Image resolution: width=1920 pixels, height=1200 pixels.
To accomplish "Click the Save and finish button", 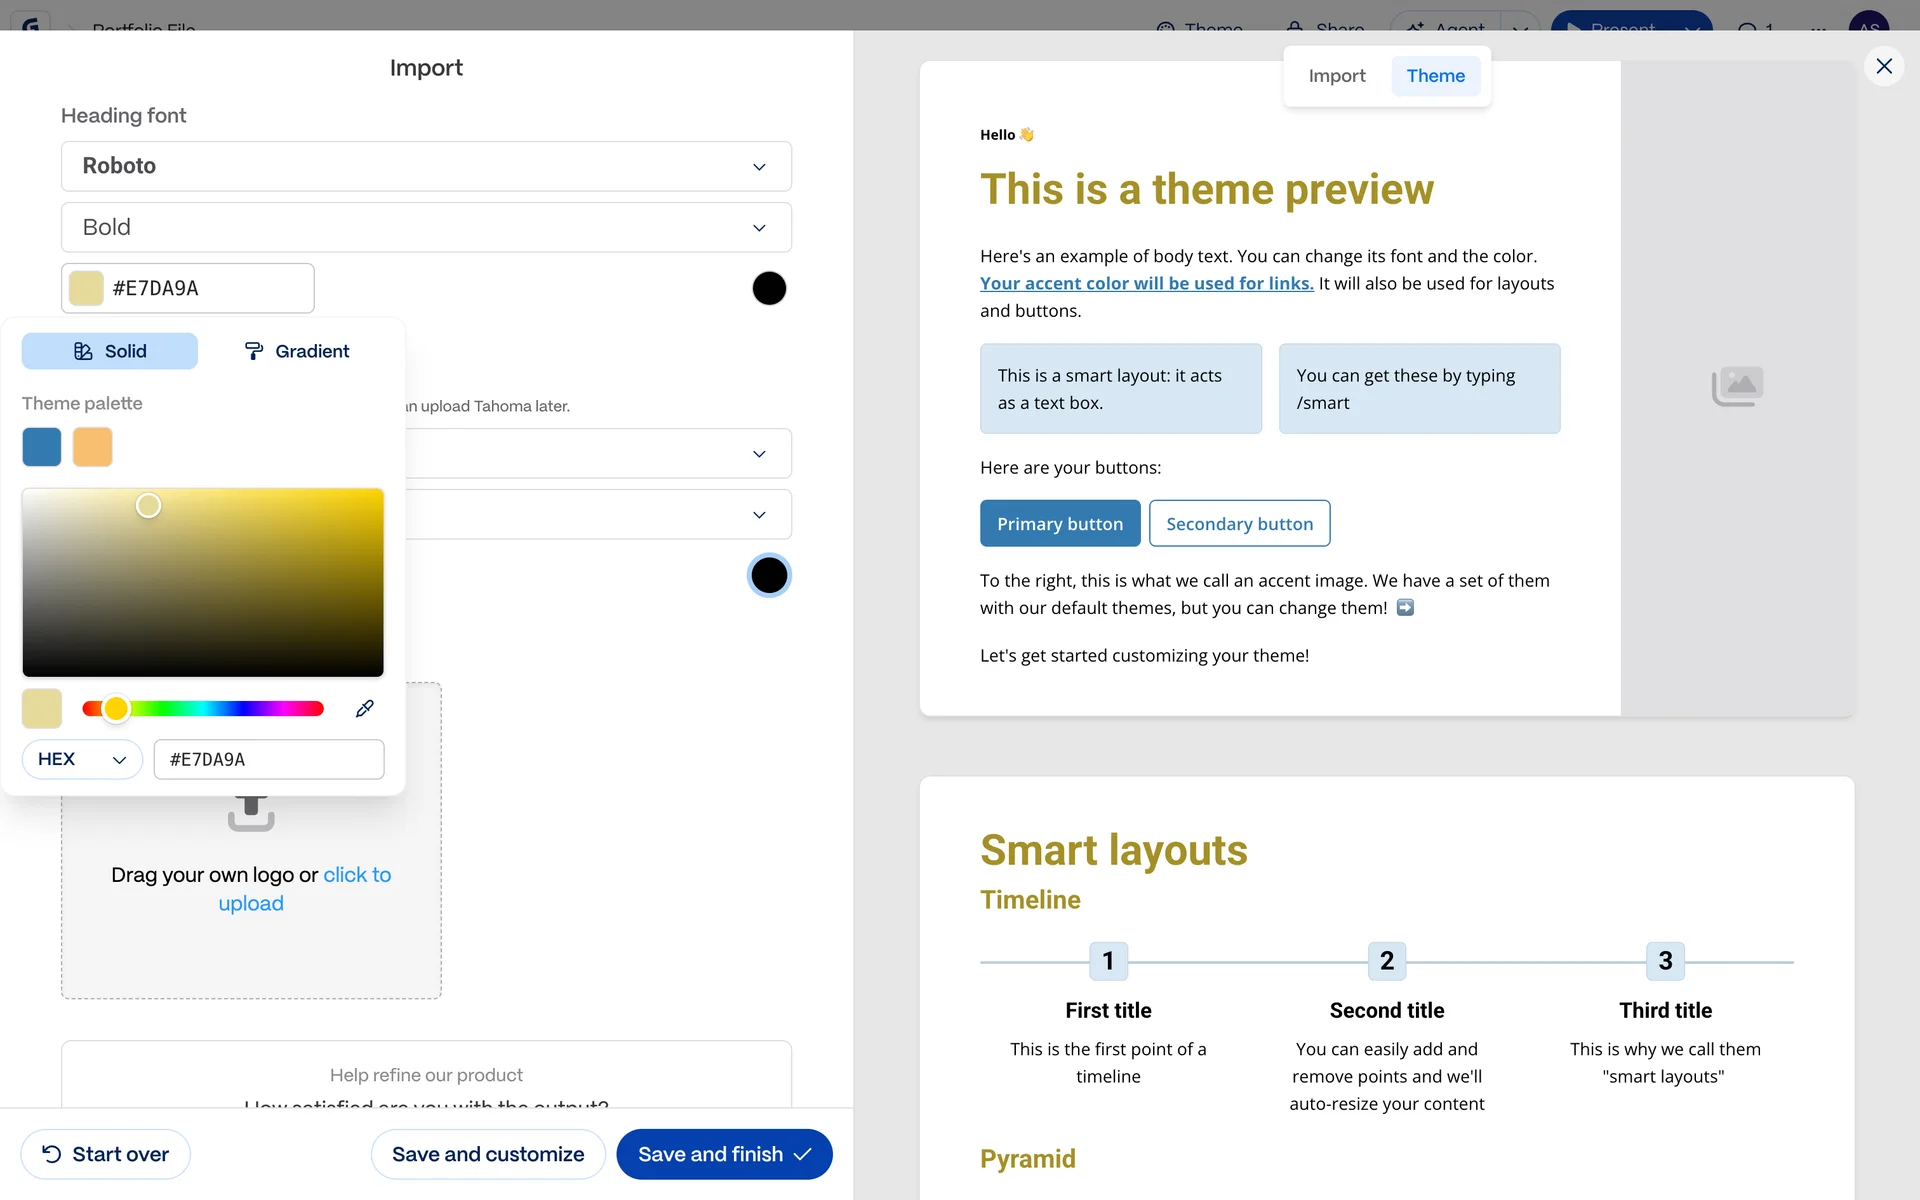I will click(724, 1154).
